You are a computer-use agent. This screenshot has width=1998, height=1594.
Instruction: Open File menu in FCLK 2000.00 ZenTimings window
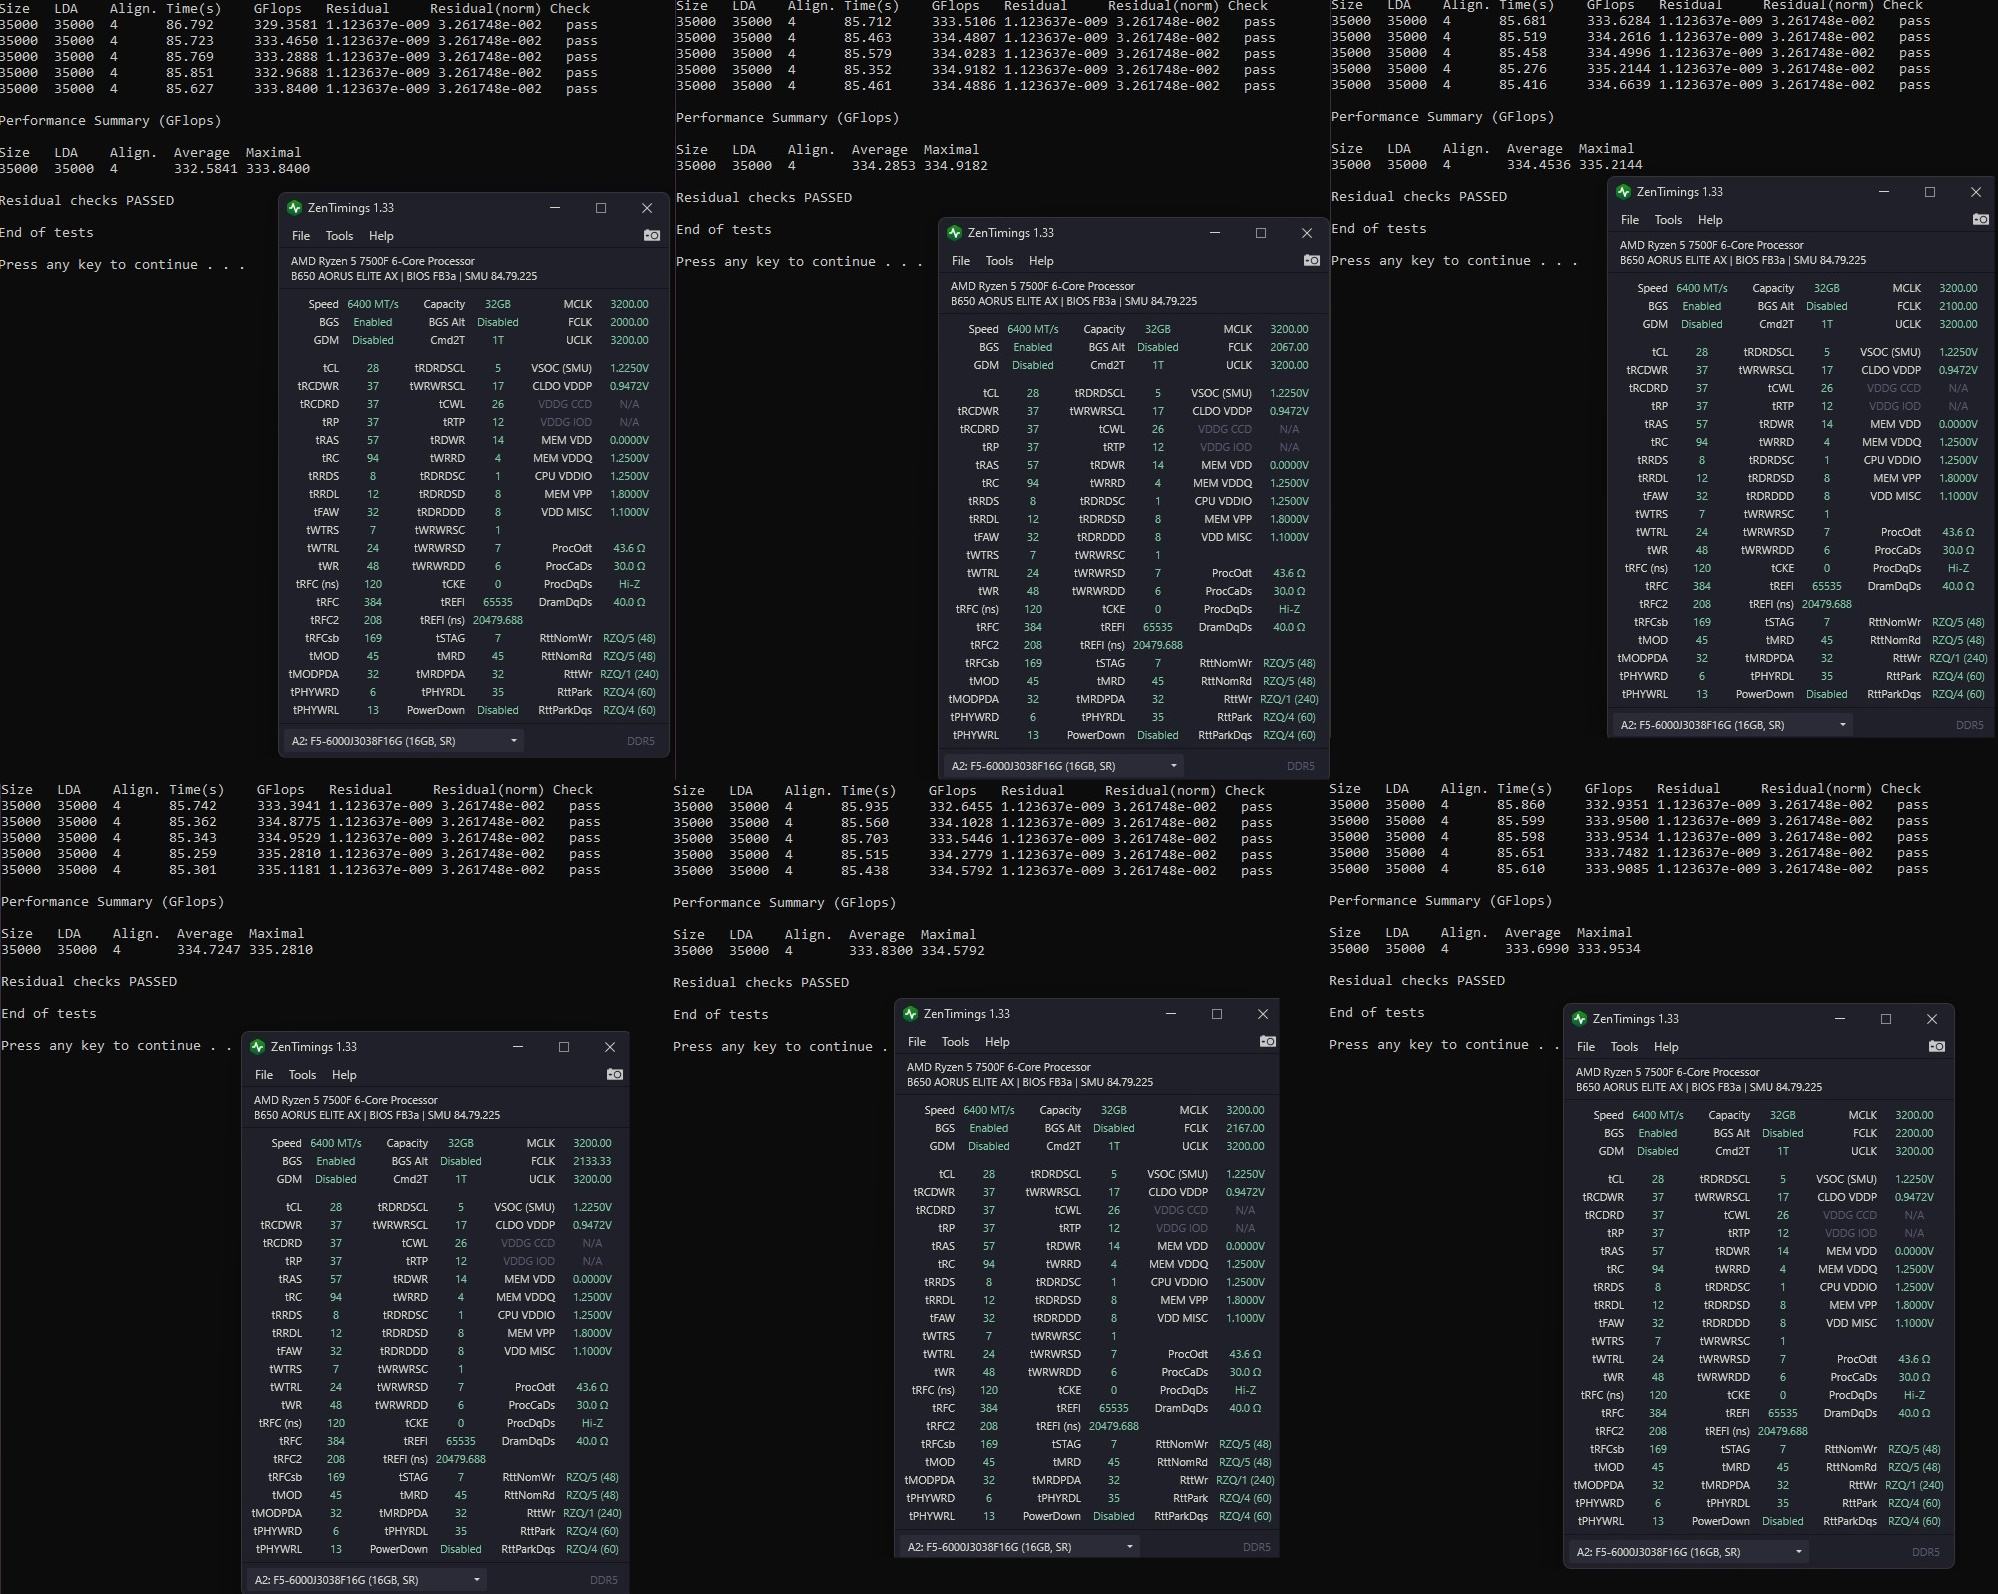point(301,236)
